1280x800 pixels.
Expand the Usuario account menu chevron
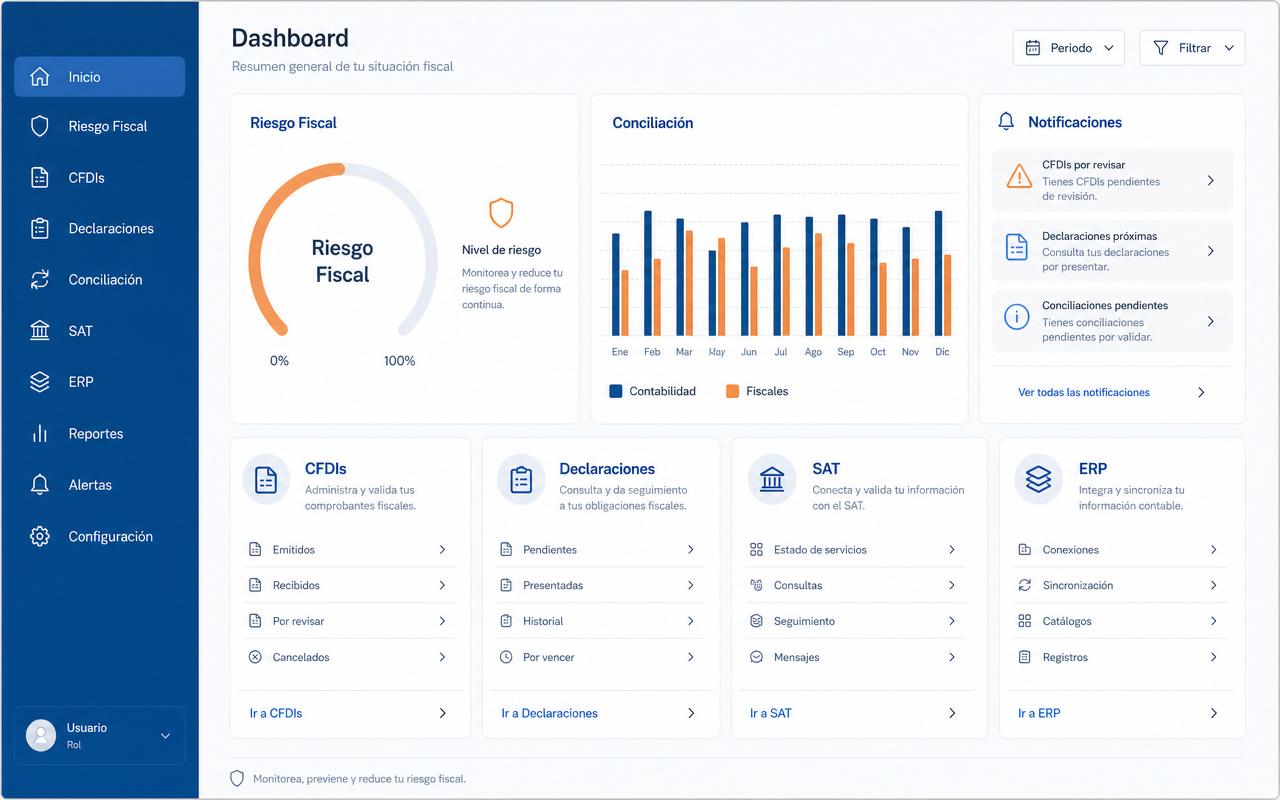coord(166,736)
